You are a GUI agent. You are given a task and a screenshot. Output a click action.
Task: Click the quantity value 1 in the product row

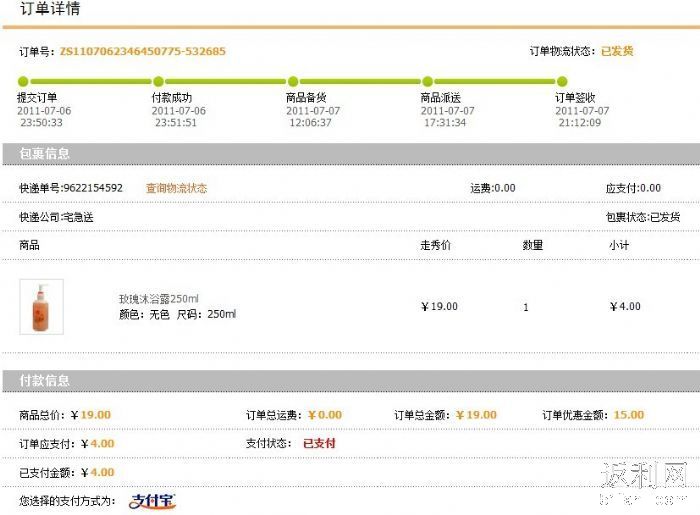click(526, 307)
